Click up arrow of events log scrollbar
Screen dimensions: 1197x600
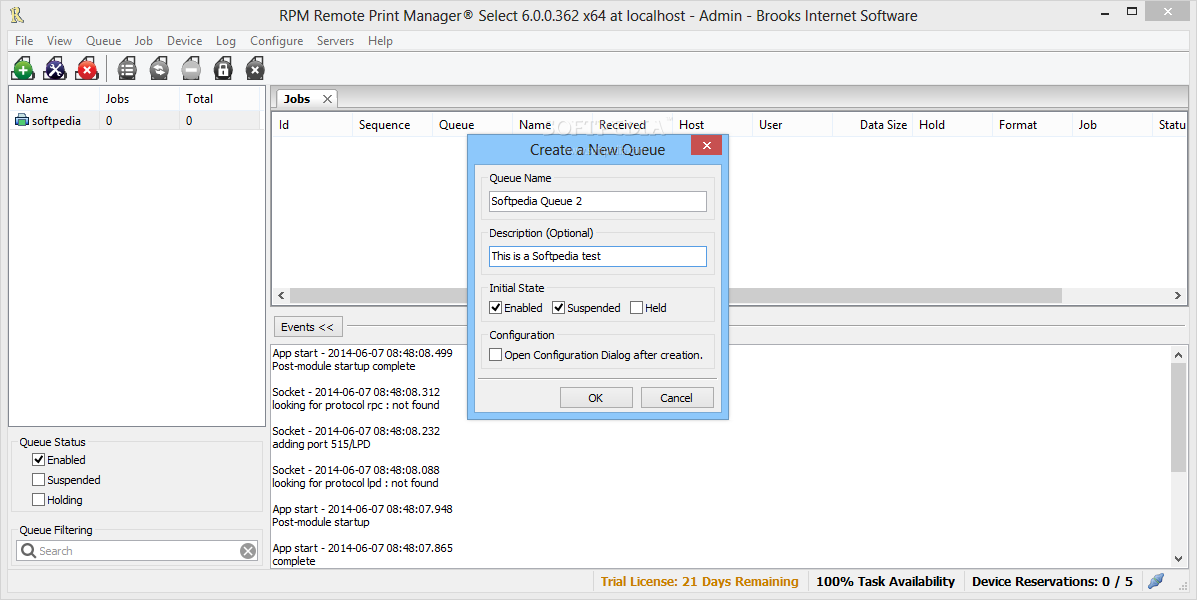[x=1179, y=354]
